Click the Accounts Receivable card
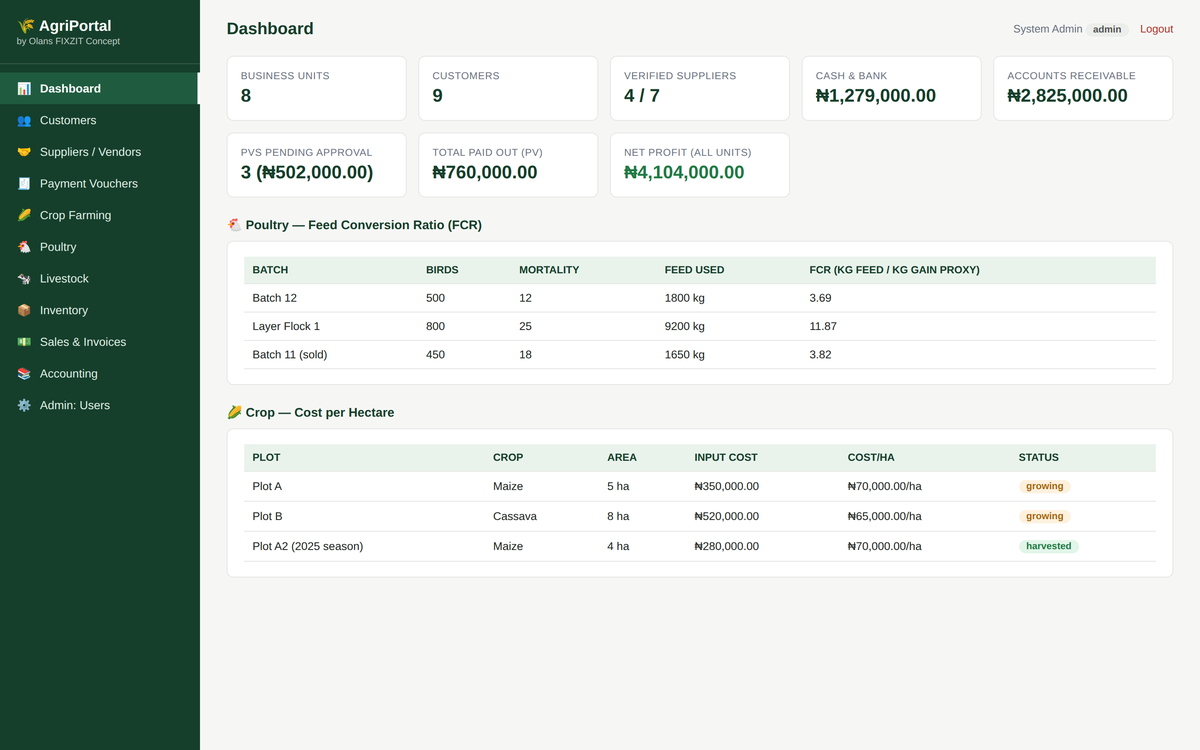The width and height of the screenshot is (1200, 750). click(x=1083, y=88)
